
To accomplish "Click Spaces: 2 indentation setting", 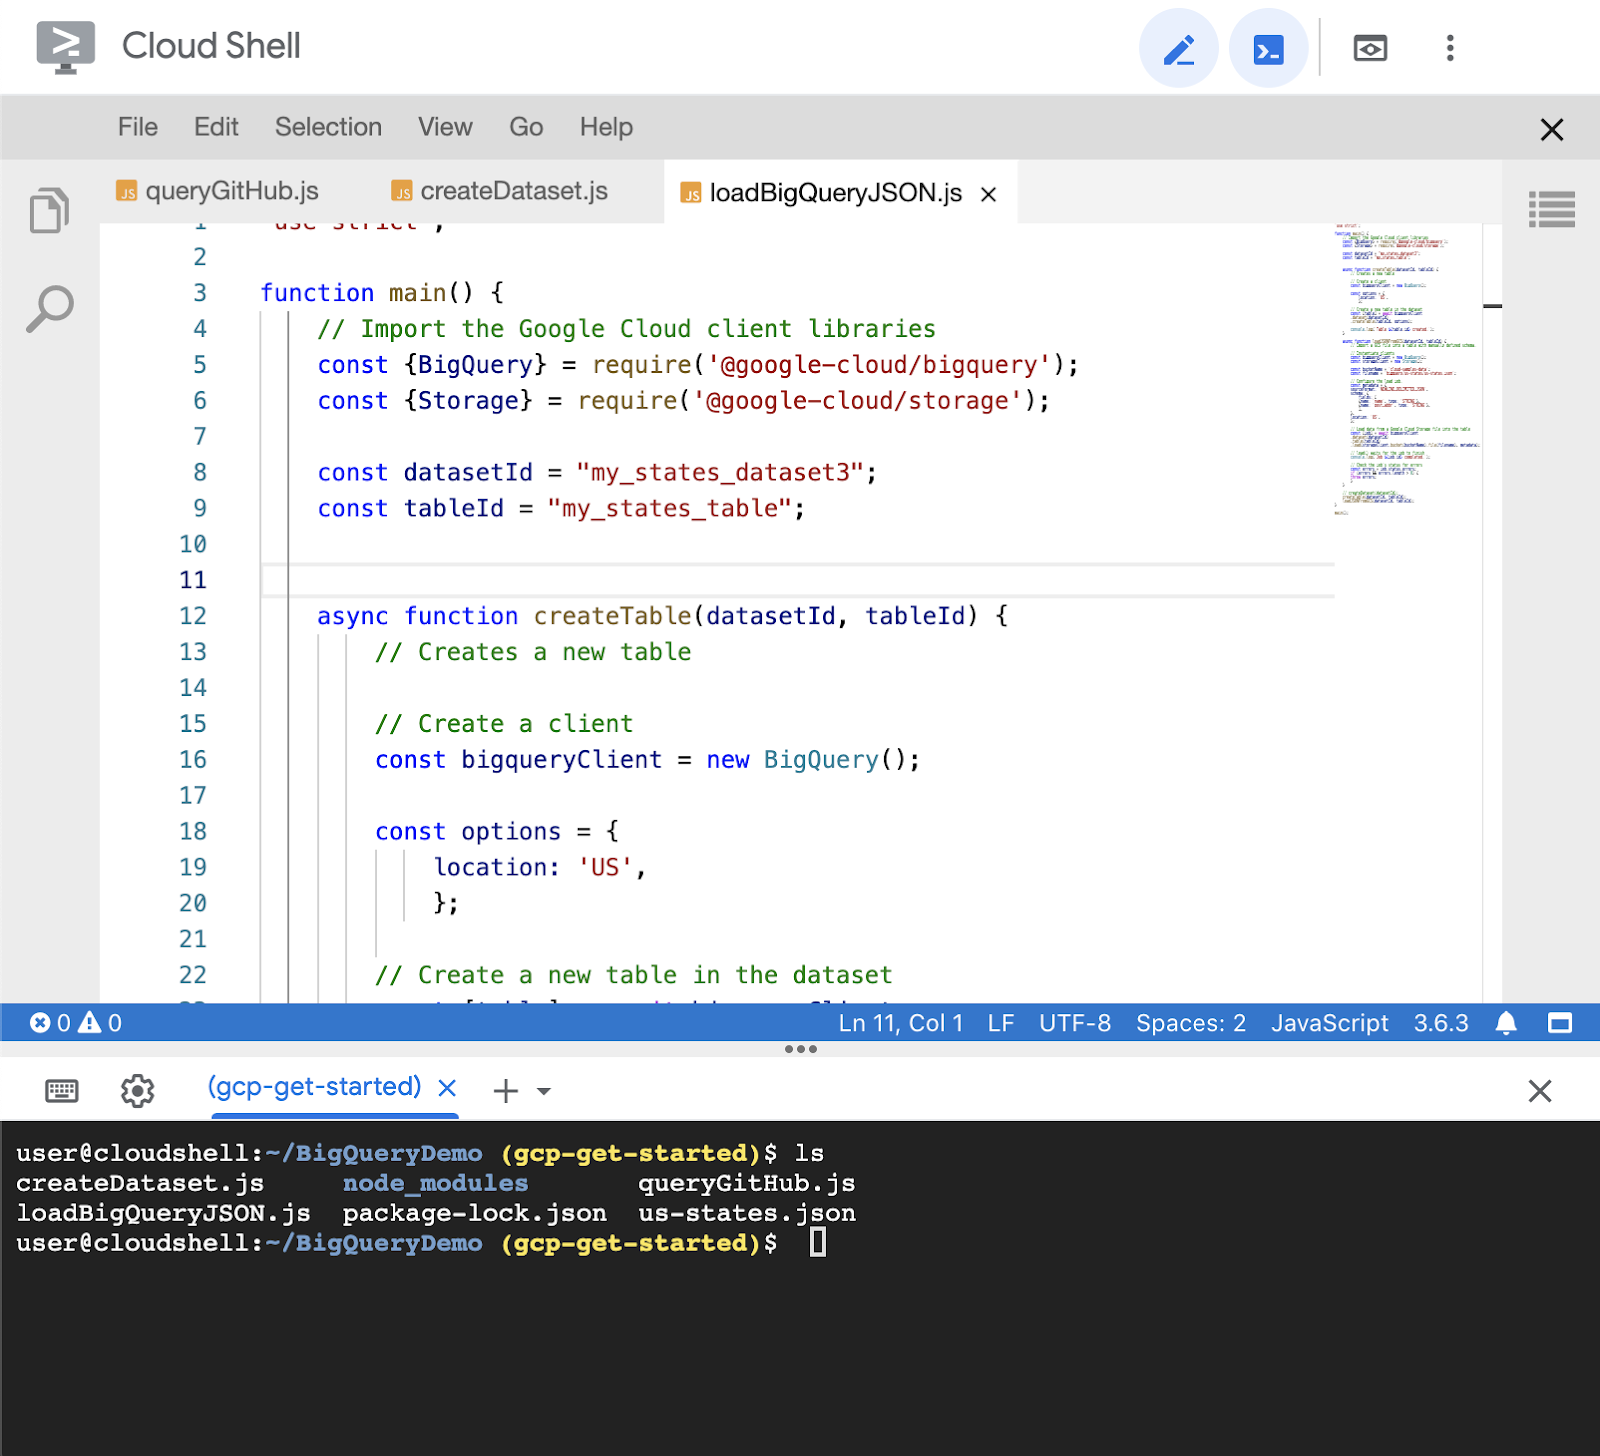I will point(1190,1023).
